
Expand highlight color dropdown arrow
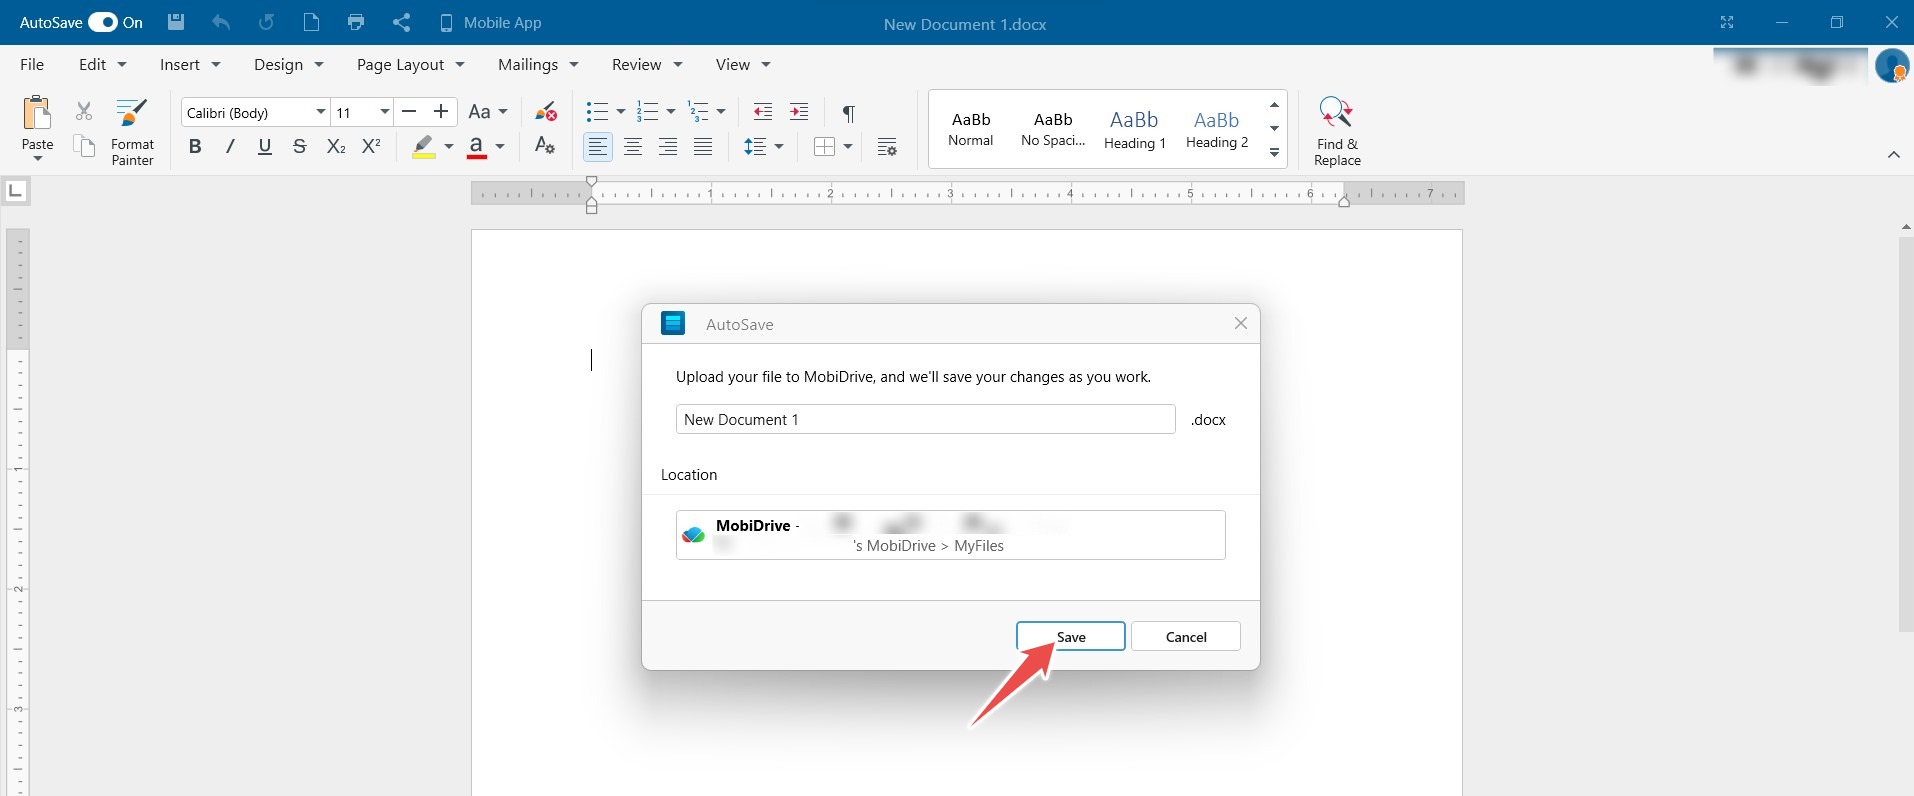tap(449, 147)
